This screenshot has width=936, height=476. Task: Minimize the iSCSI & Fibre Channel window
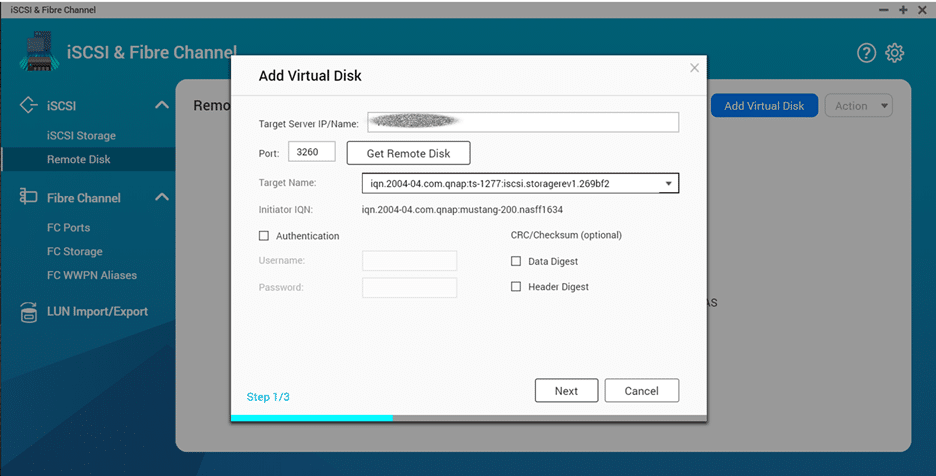(884, 10)
